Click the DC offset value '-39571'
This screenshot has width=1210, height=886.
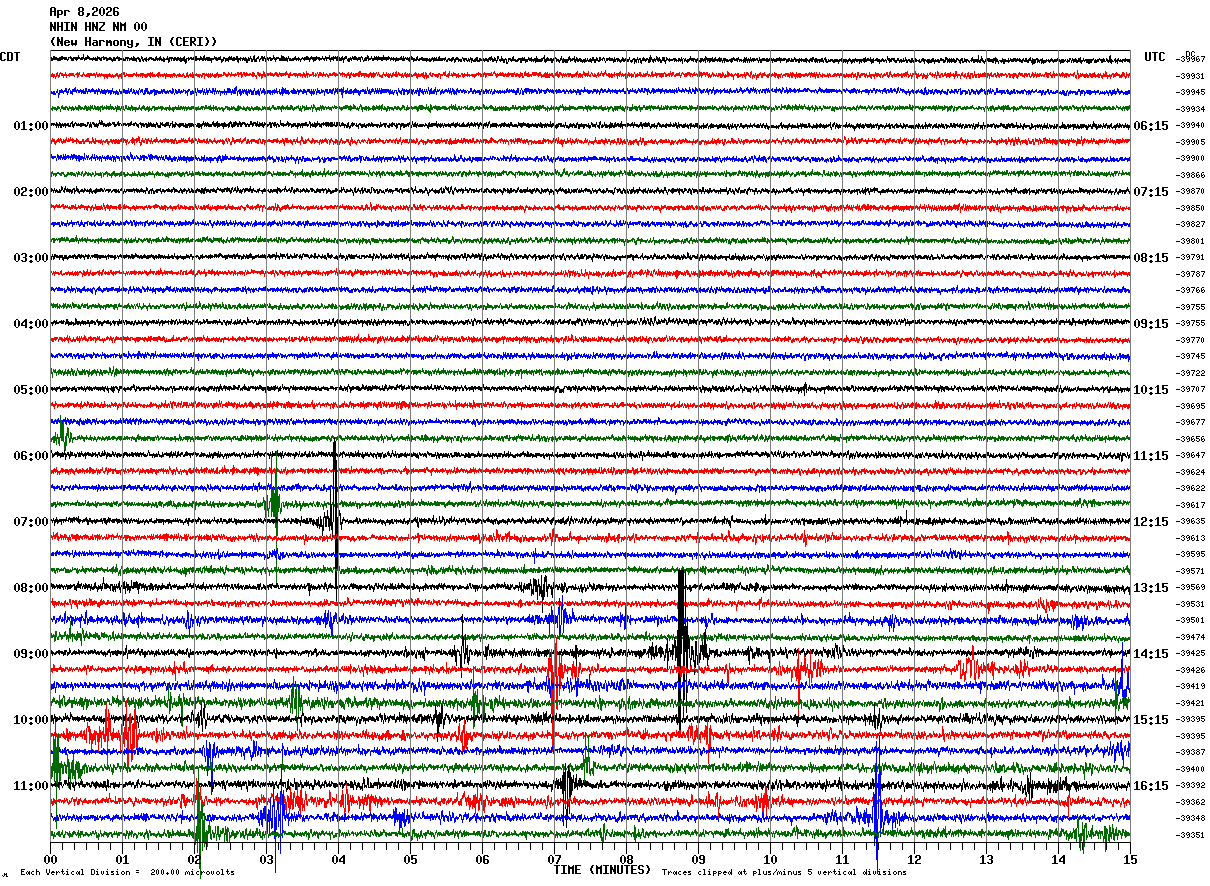(x=1191, y=571)
